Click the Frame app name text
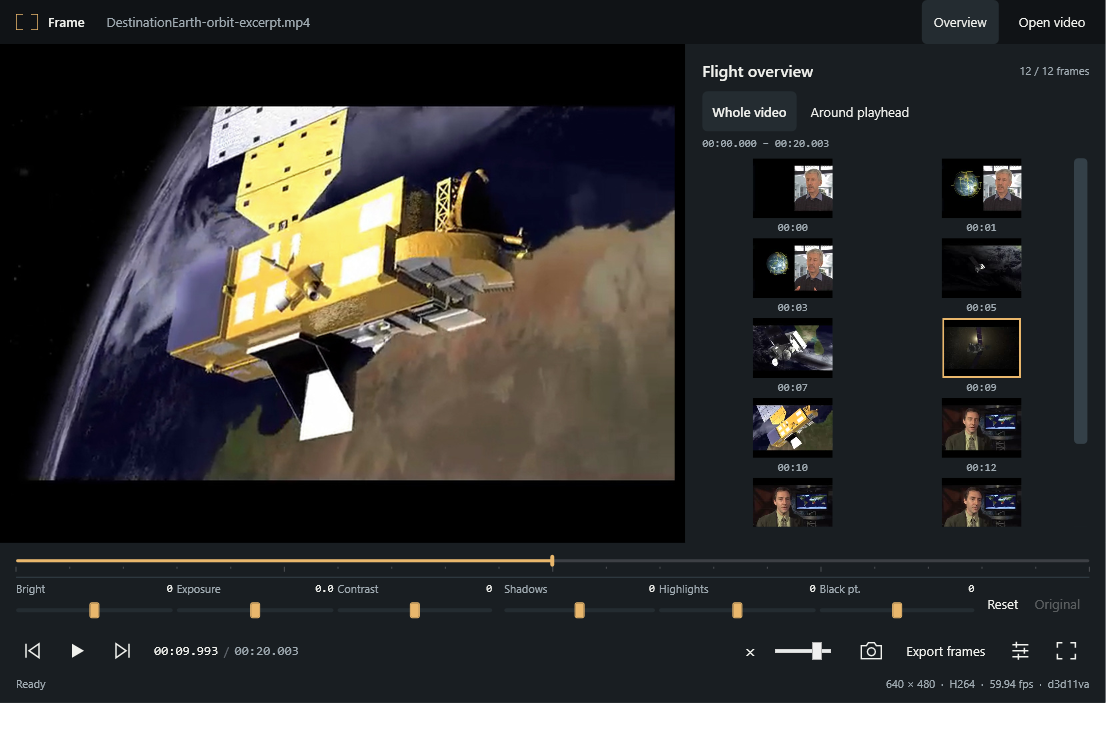 click(x=67, y=23)
